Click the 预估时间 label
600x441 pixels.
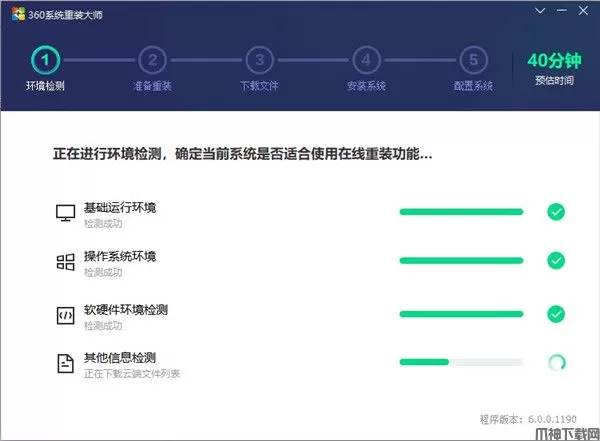pos(554,80)
